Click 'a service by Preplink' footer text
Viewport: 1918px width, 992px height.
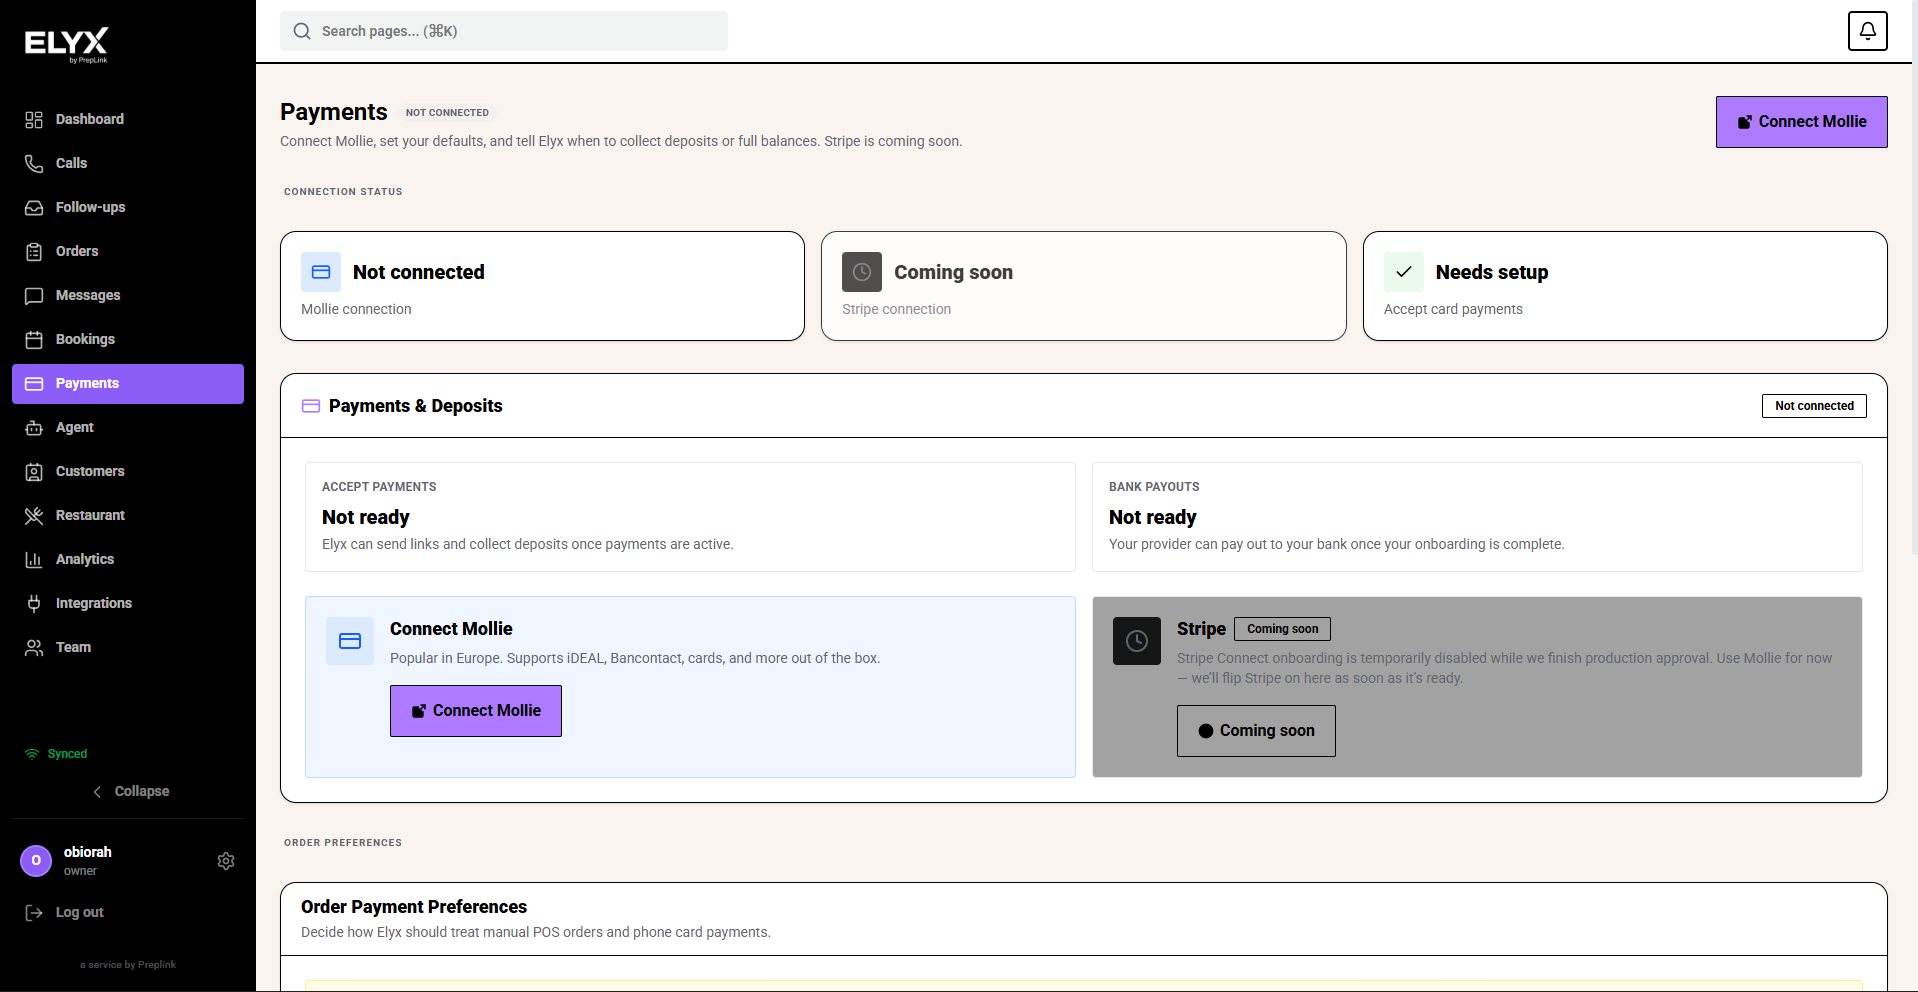coord(128,965)
